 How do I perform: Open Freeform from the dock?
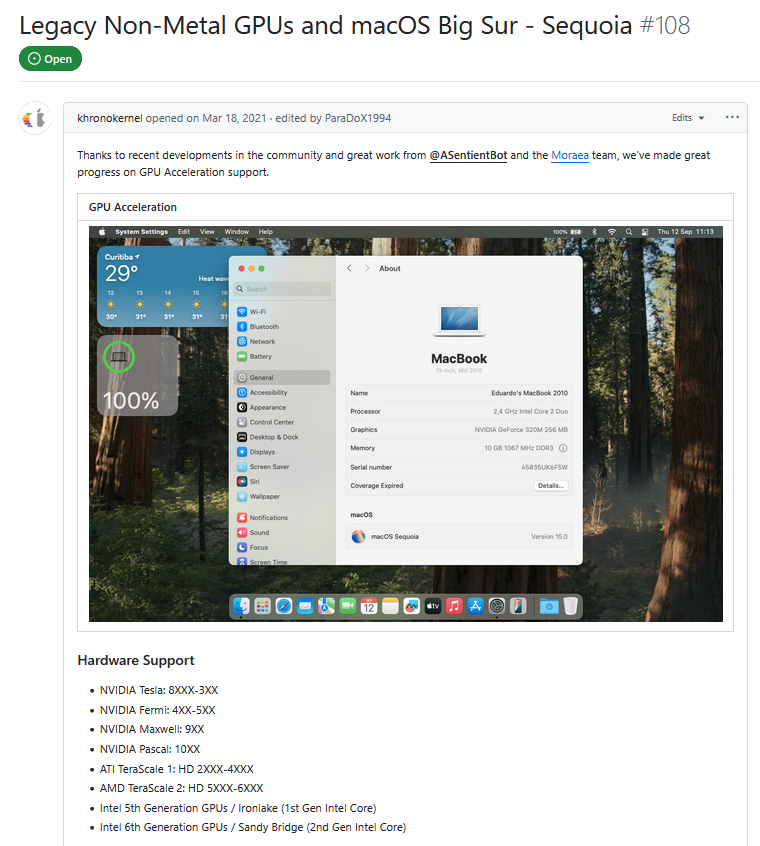pyautogui.click(x=412, y=606)
